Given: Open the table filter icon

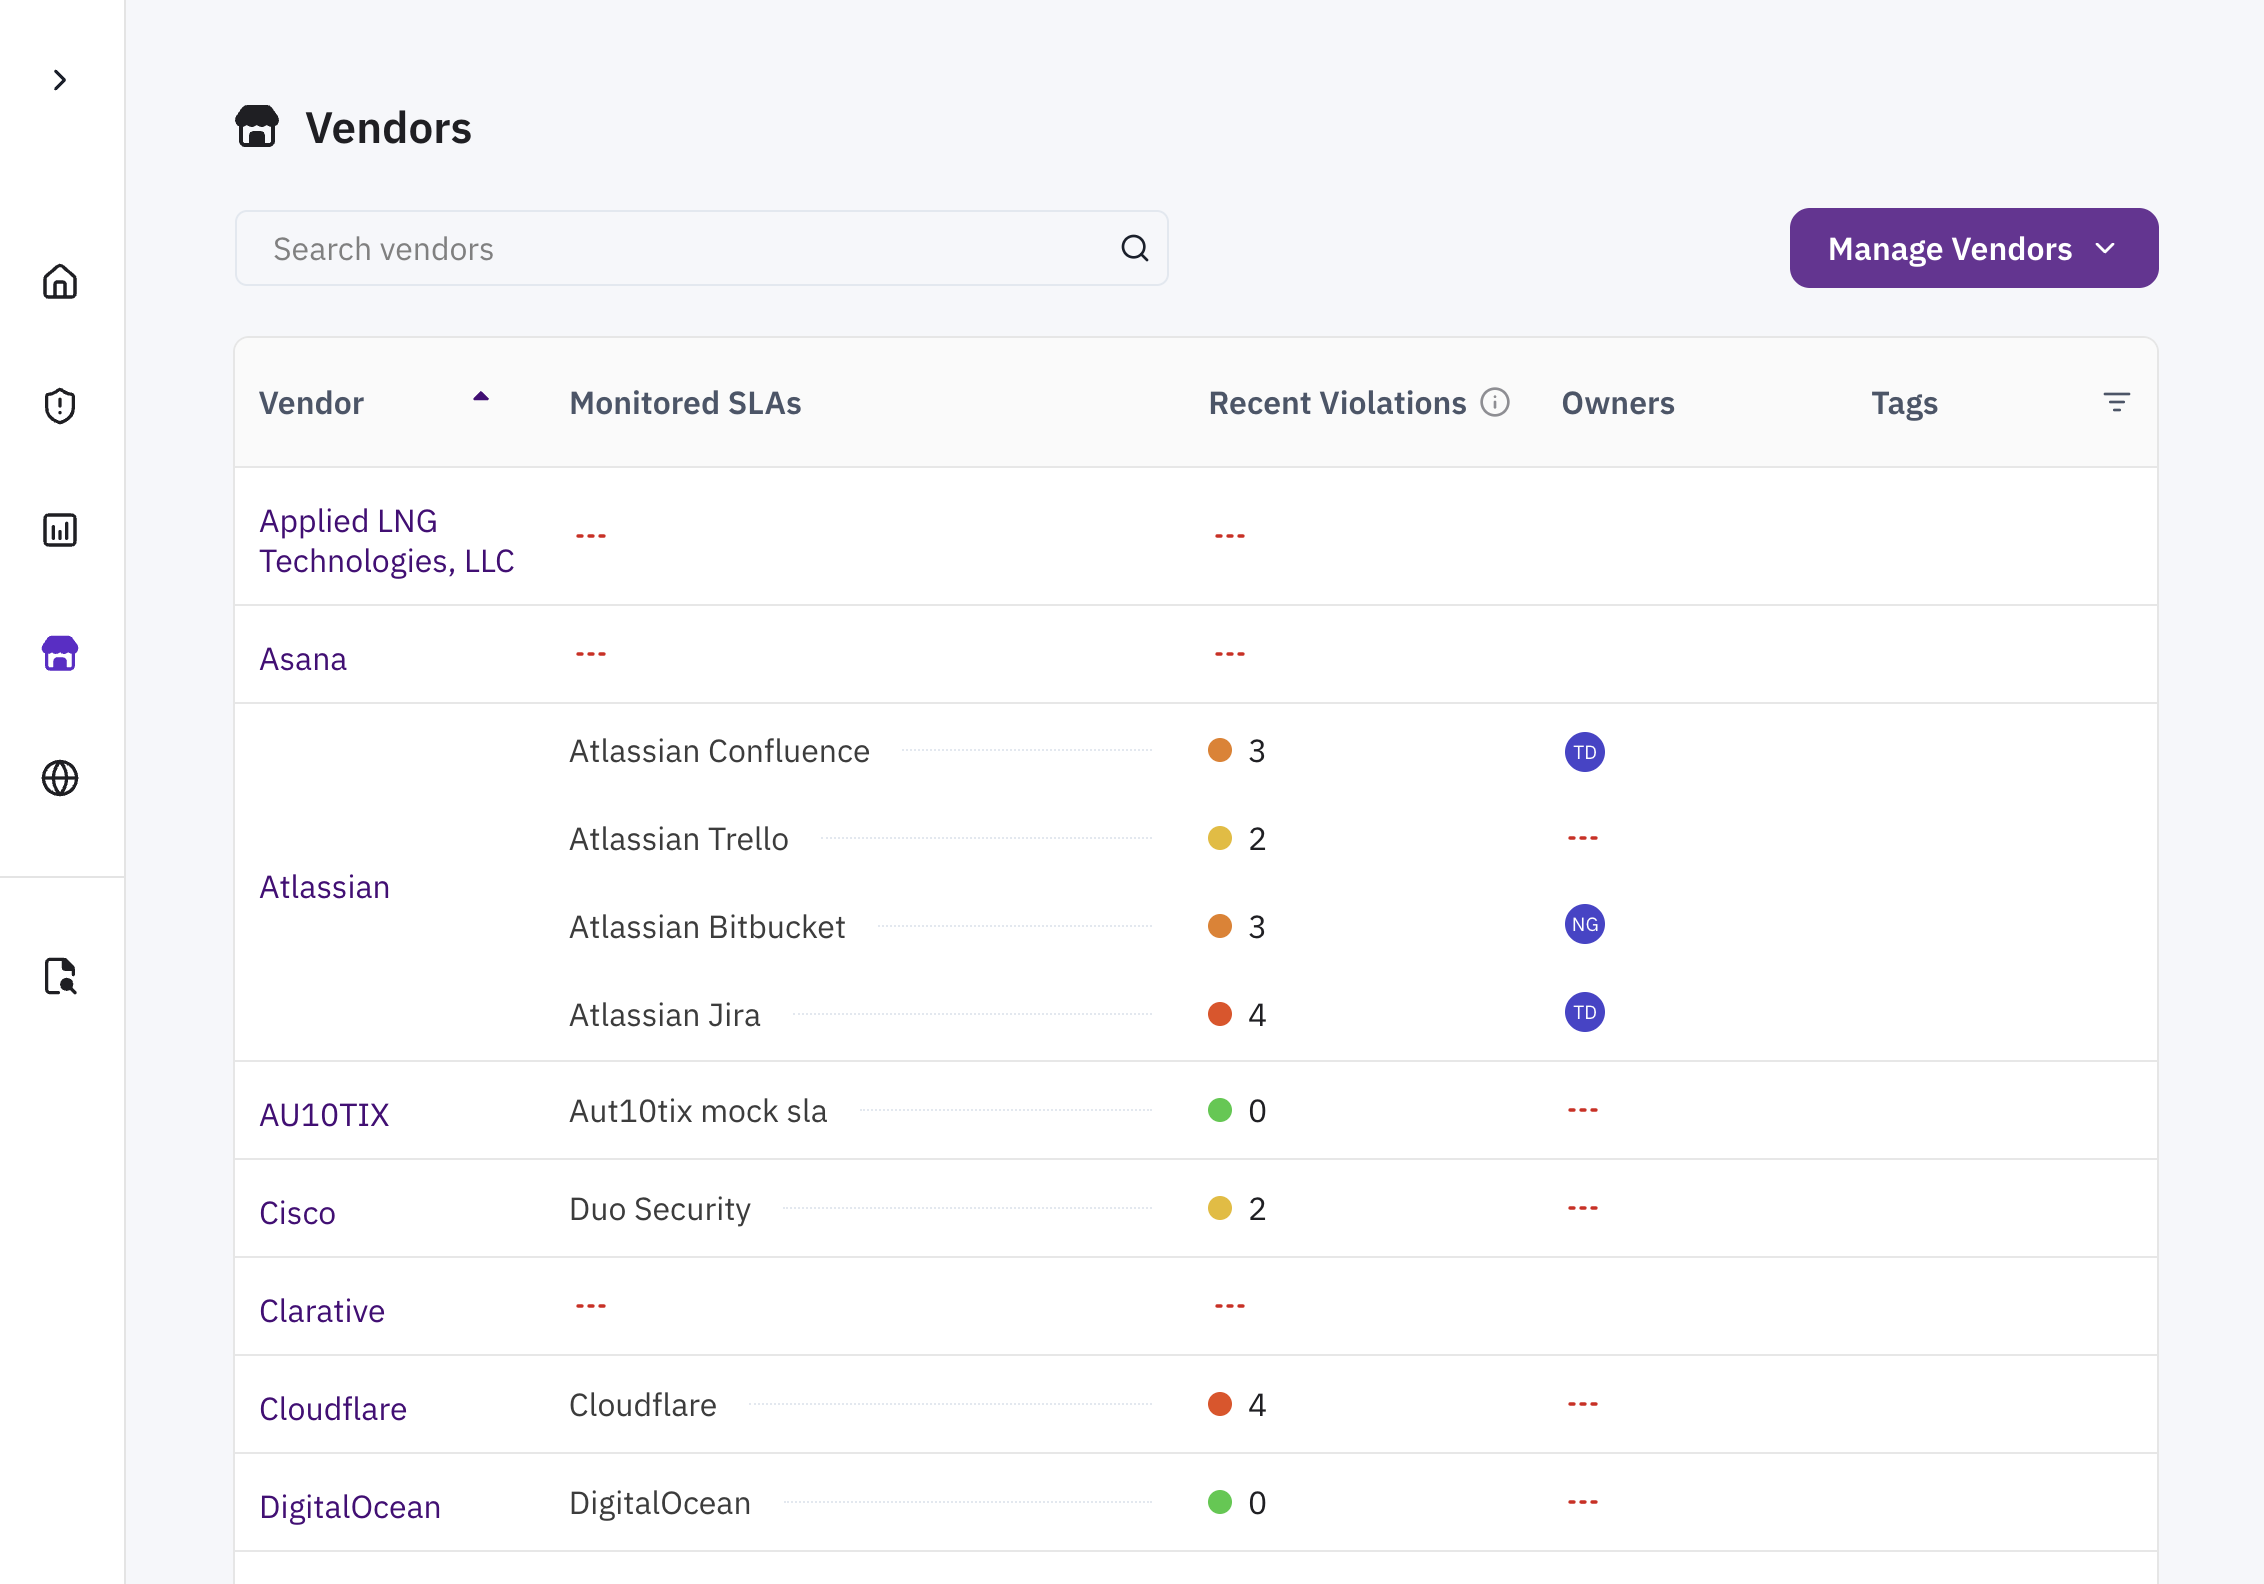Looking at the screenshot, I should point(2116,402).
